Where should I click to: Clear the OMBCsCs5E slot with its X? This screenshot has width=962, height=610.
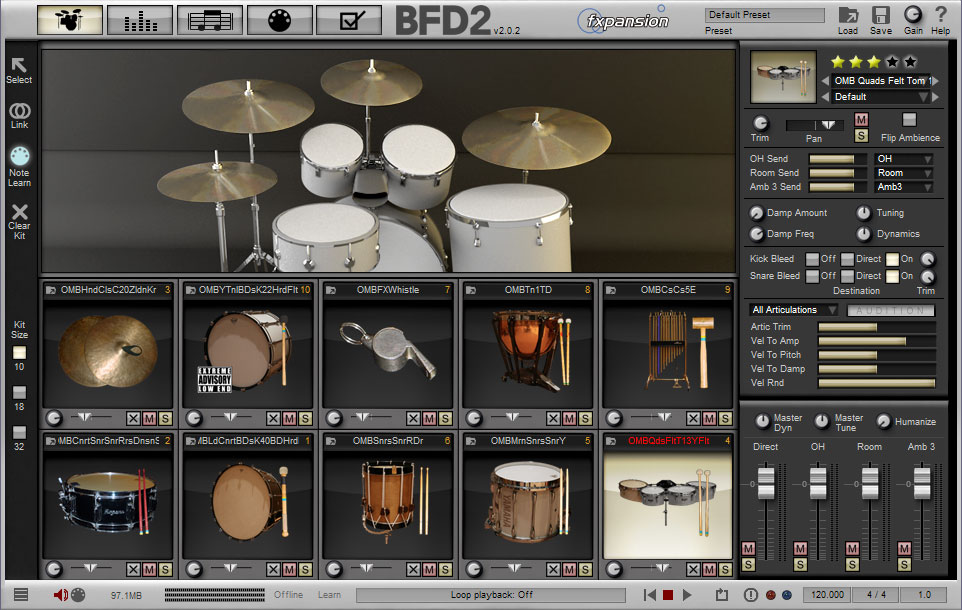tap(693, 419)
